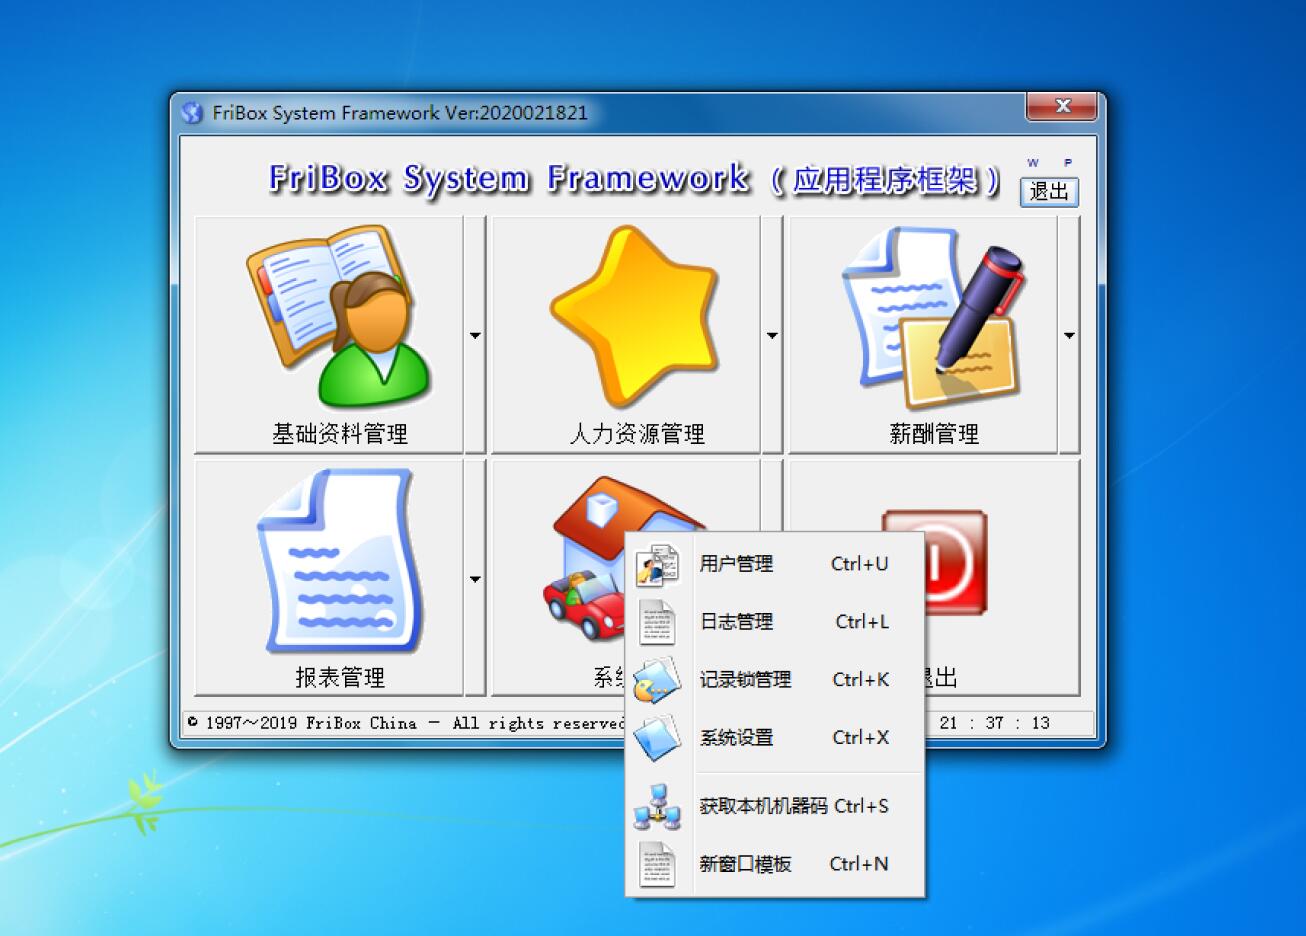Click the FriBox System Framework heading banner
Image resolution: width=1306 pixels, height=936 pixels.
pyautogui.click(x=634, y=179)
